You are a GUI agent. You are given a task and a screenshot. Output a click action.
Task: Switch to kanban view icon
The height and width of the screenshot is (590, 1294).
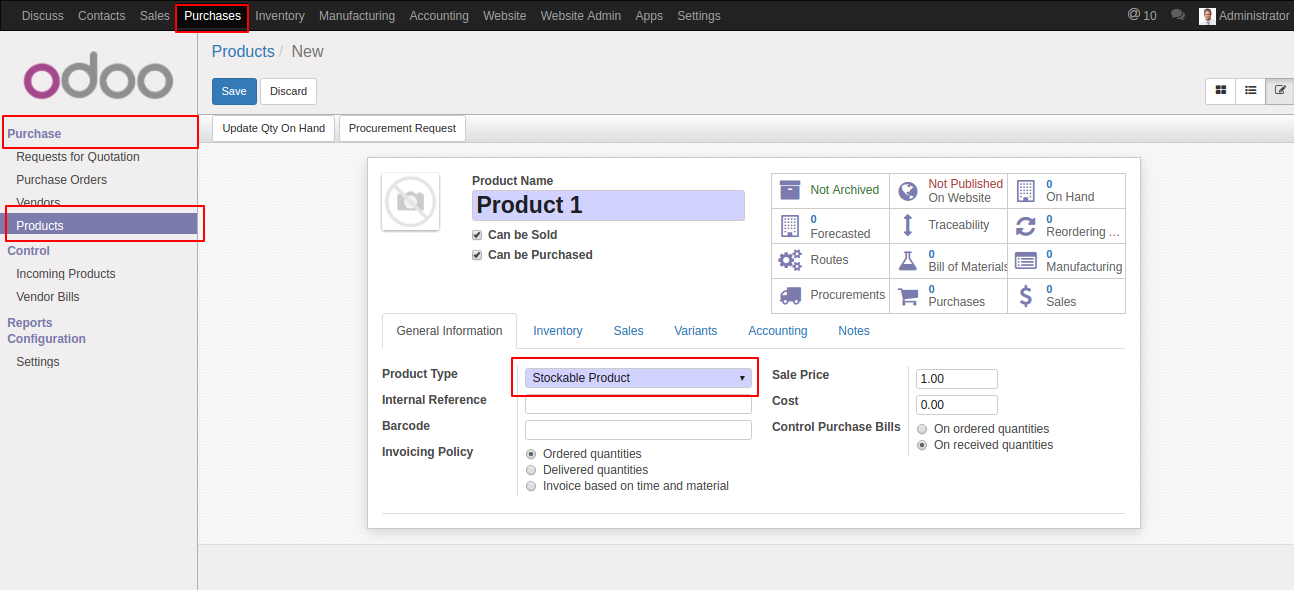click(1220, 91)
